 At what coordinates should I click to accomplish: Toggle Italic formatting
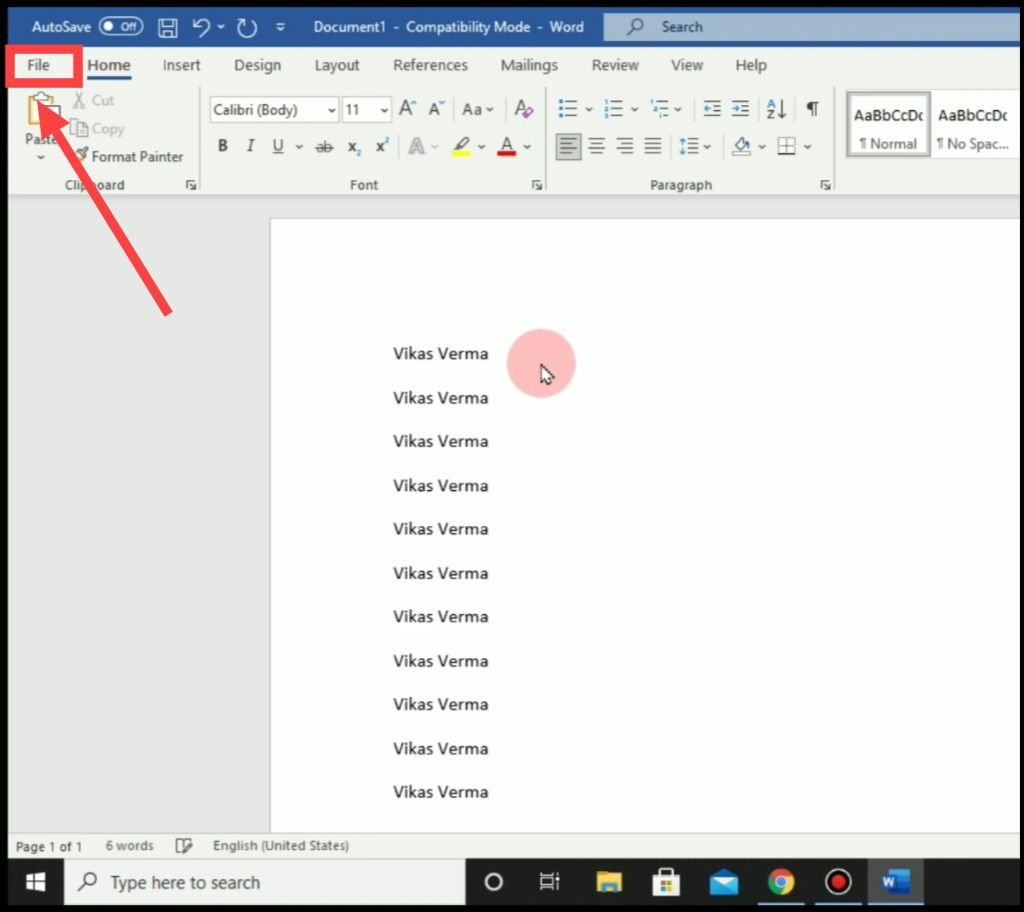[x=250, y=146]
